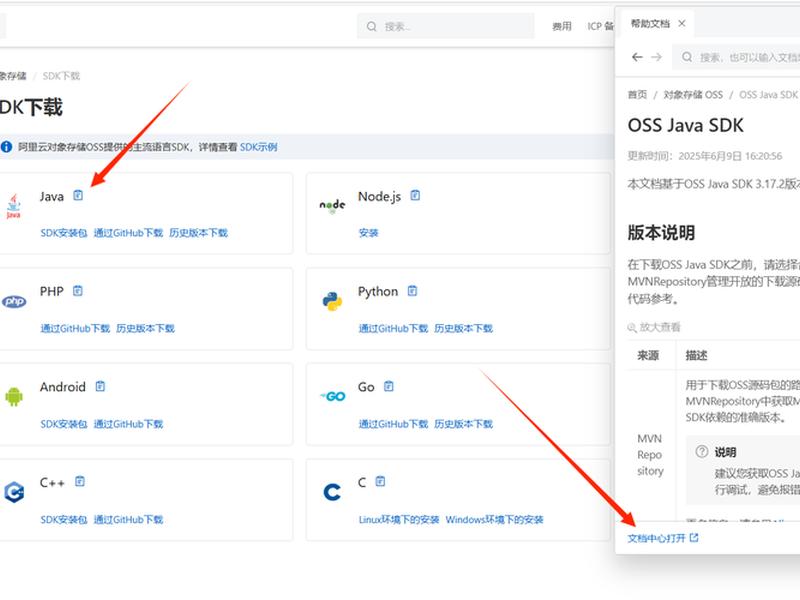Open the 费用 menu
800x600 pixels.
(x=562, y=27)
